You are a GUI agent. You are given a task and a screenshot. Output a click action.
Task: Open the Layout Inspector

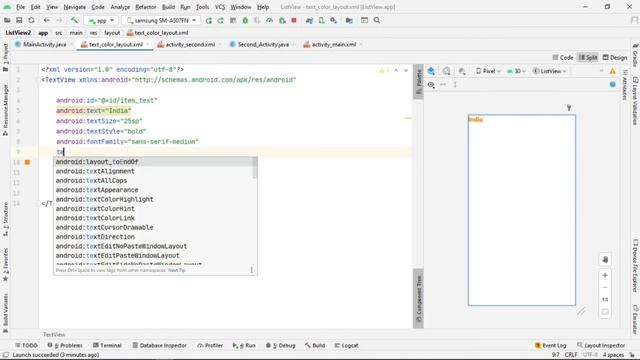(601, 345)
